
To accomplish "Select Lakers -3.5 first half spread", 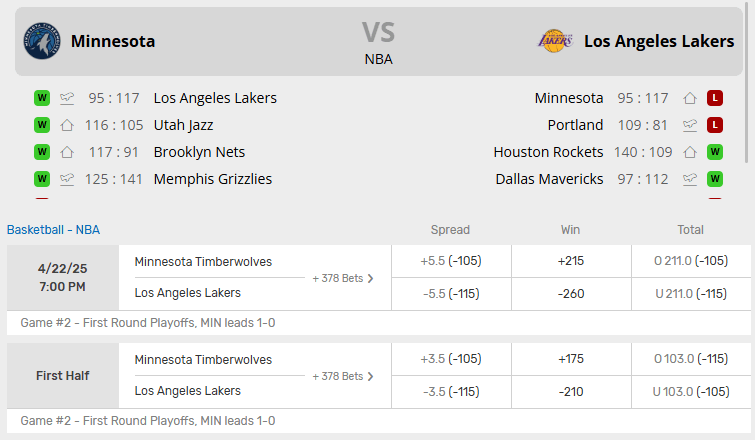I will pos(451,391).
